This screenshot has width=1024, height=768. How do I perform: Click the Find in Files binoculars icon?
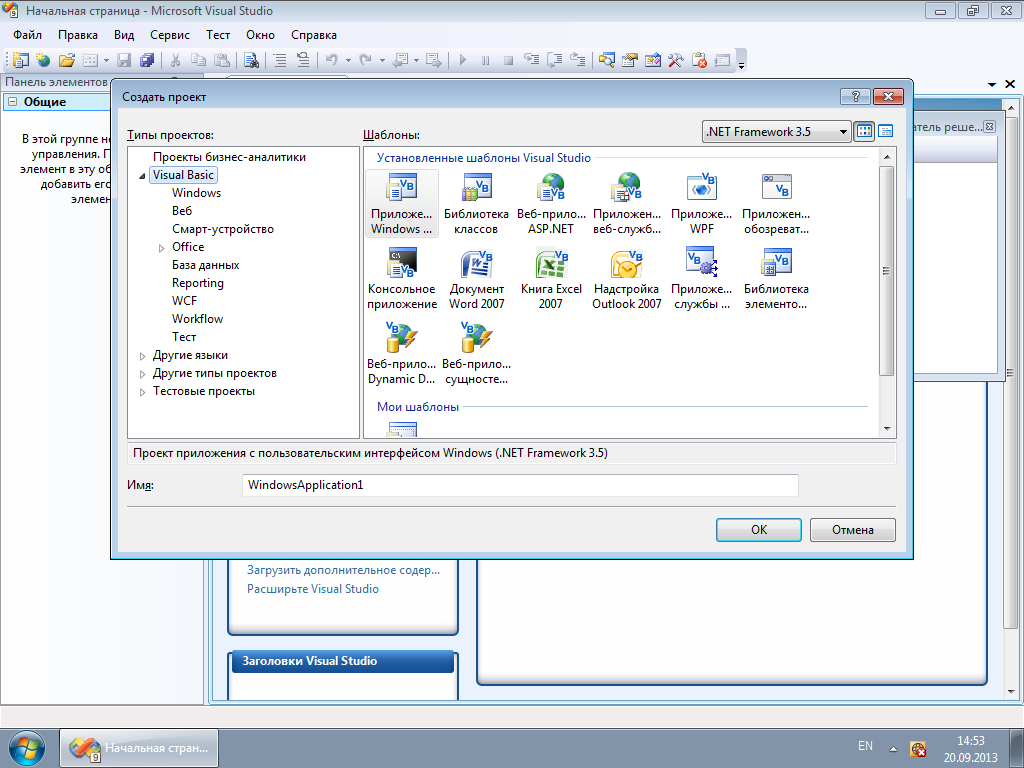click(251, 61)
